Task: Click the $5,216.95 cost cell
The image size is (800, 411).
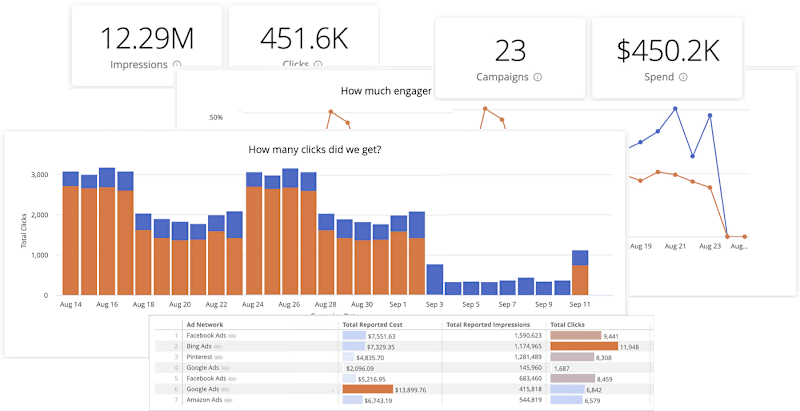Action: click(371, 379)
